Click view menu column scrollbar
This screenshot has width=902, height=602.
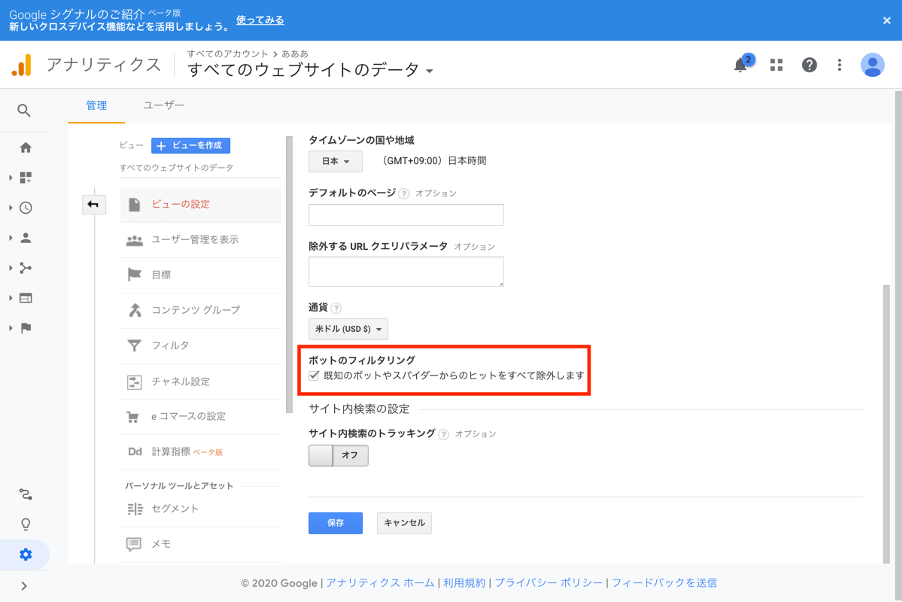(289, 275)
